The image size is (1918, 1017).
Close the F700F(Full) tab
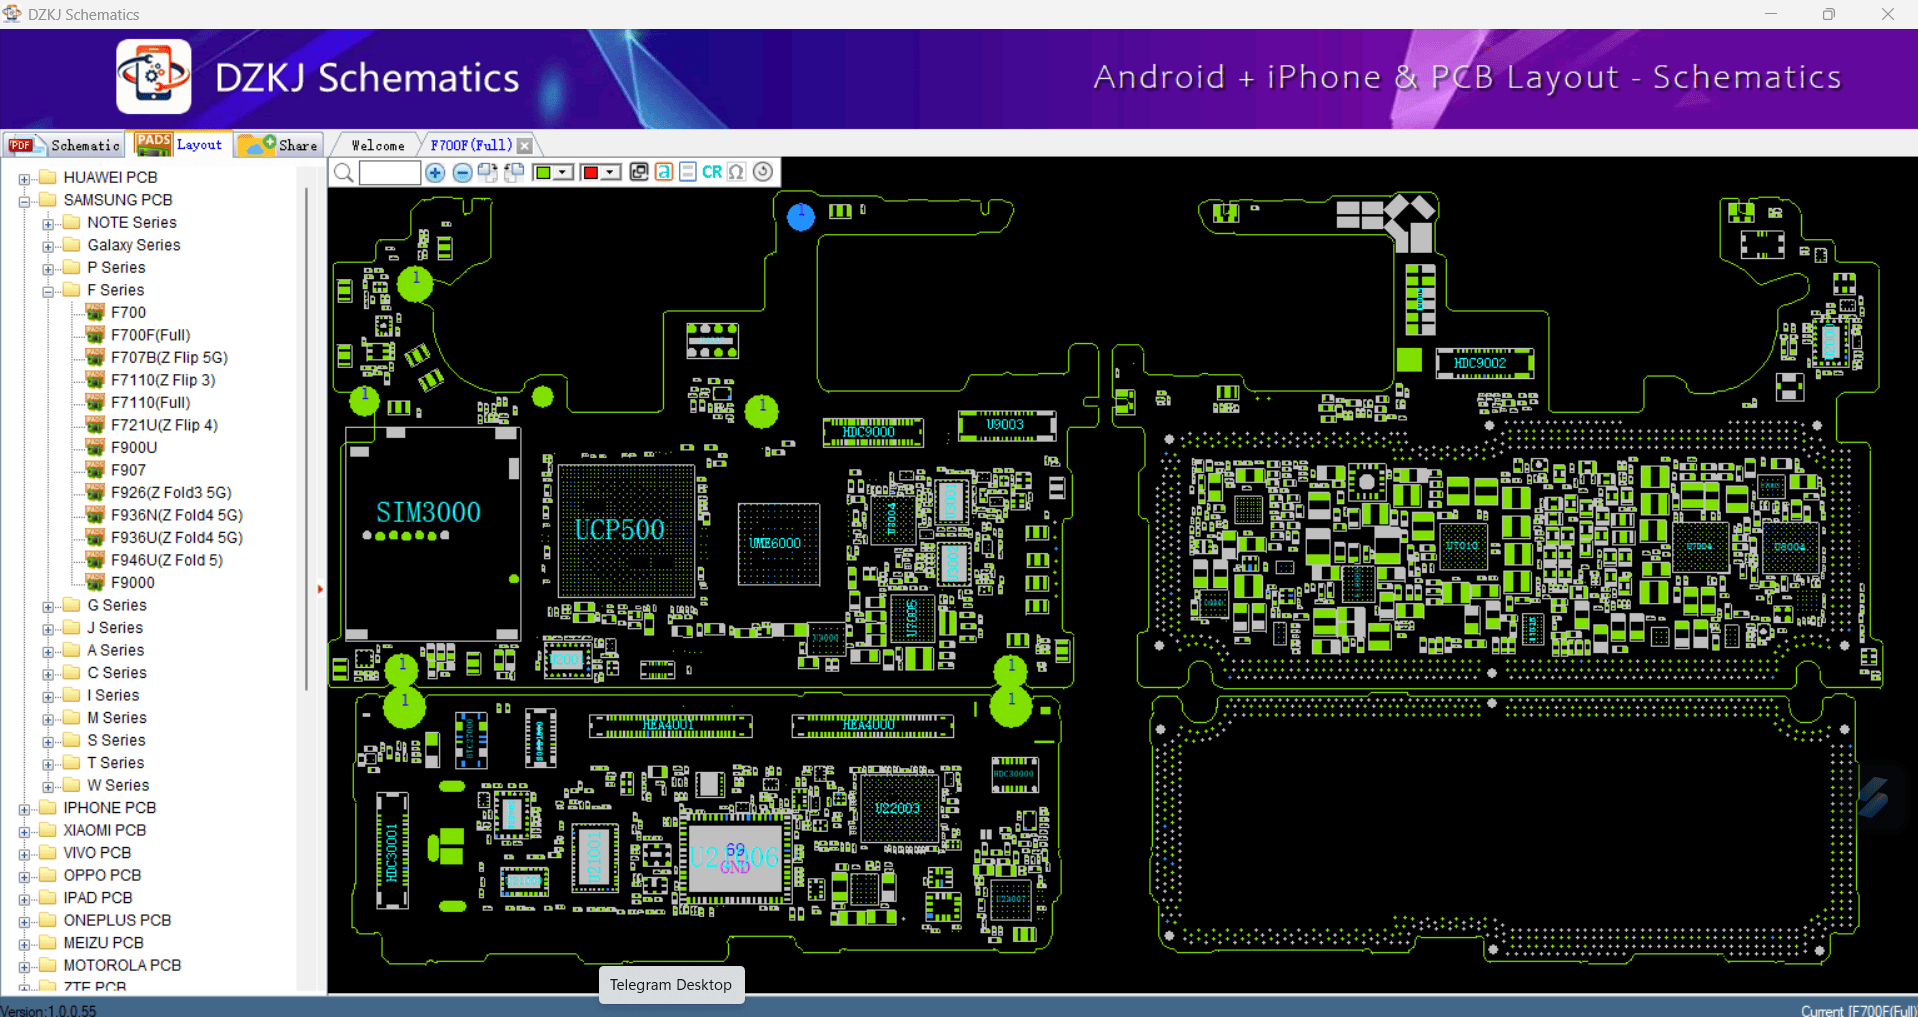tap(525, 146)
